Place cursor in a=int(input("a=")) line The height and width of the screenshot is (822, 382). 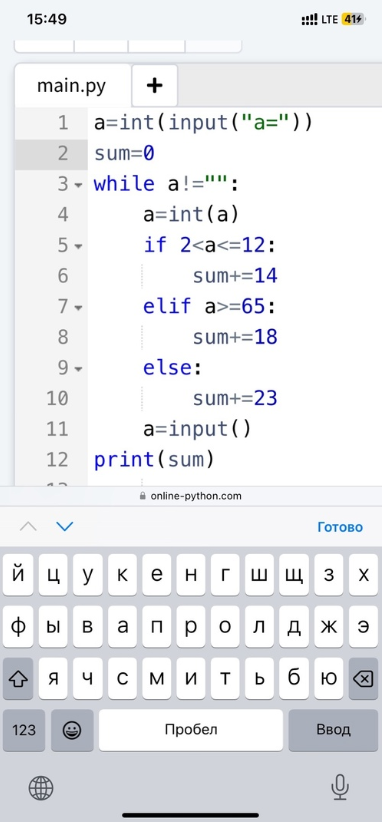[x=203, y=123]
